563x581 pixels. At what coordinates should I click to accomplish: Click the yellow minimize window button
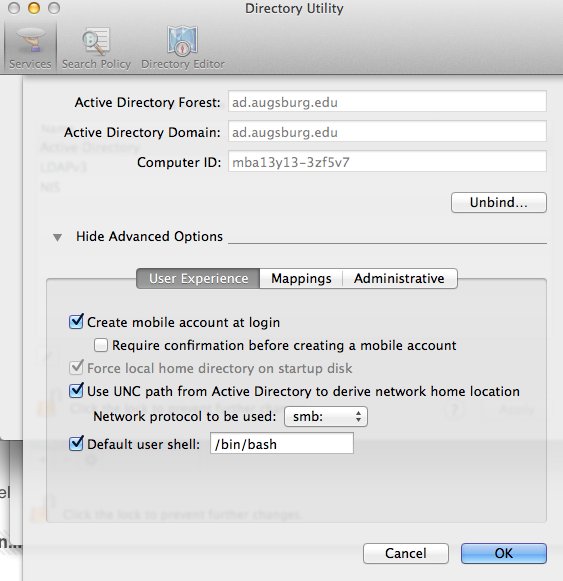pyautogui.click(x=34, y=8)
